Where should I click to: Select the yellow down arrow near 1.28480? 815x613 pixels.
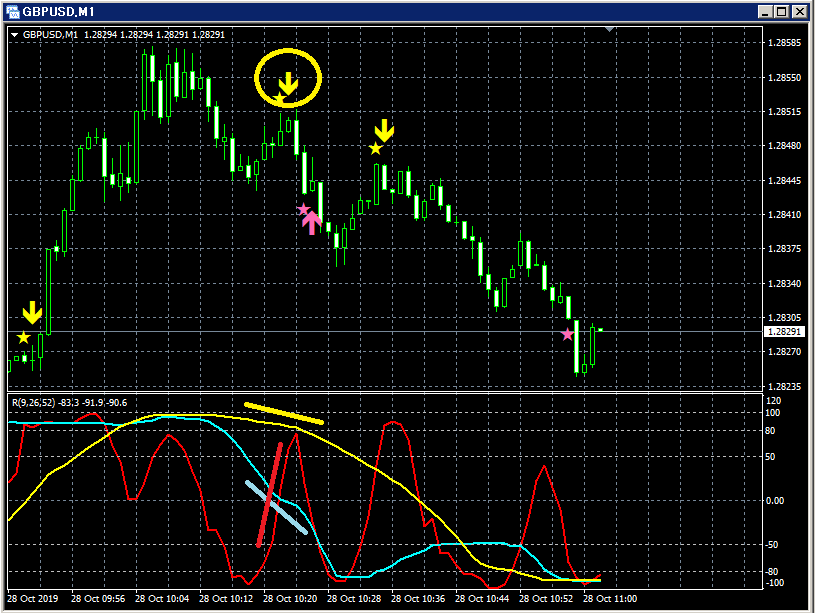[385, 131]
